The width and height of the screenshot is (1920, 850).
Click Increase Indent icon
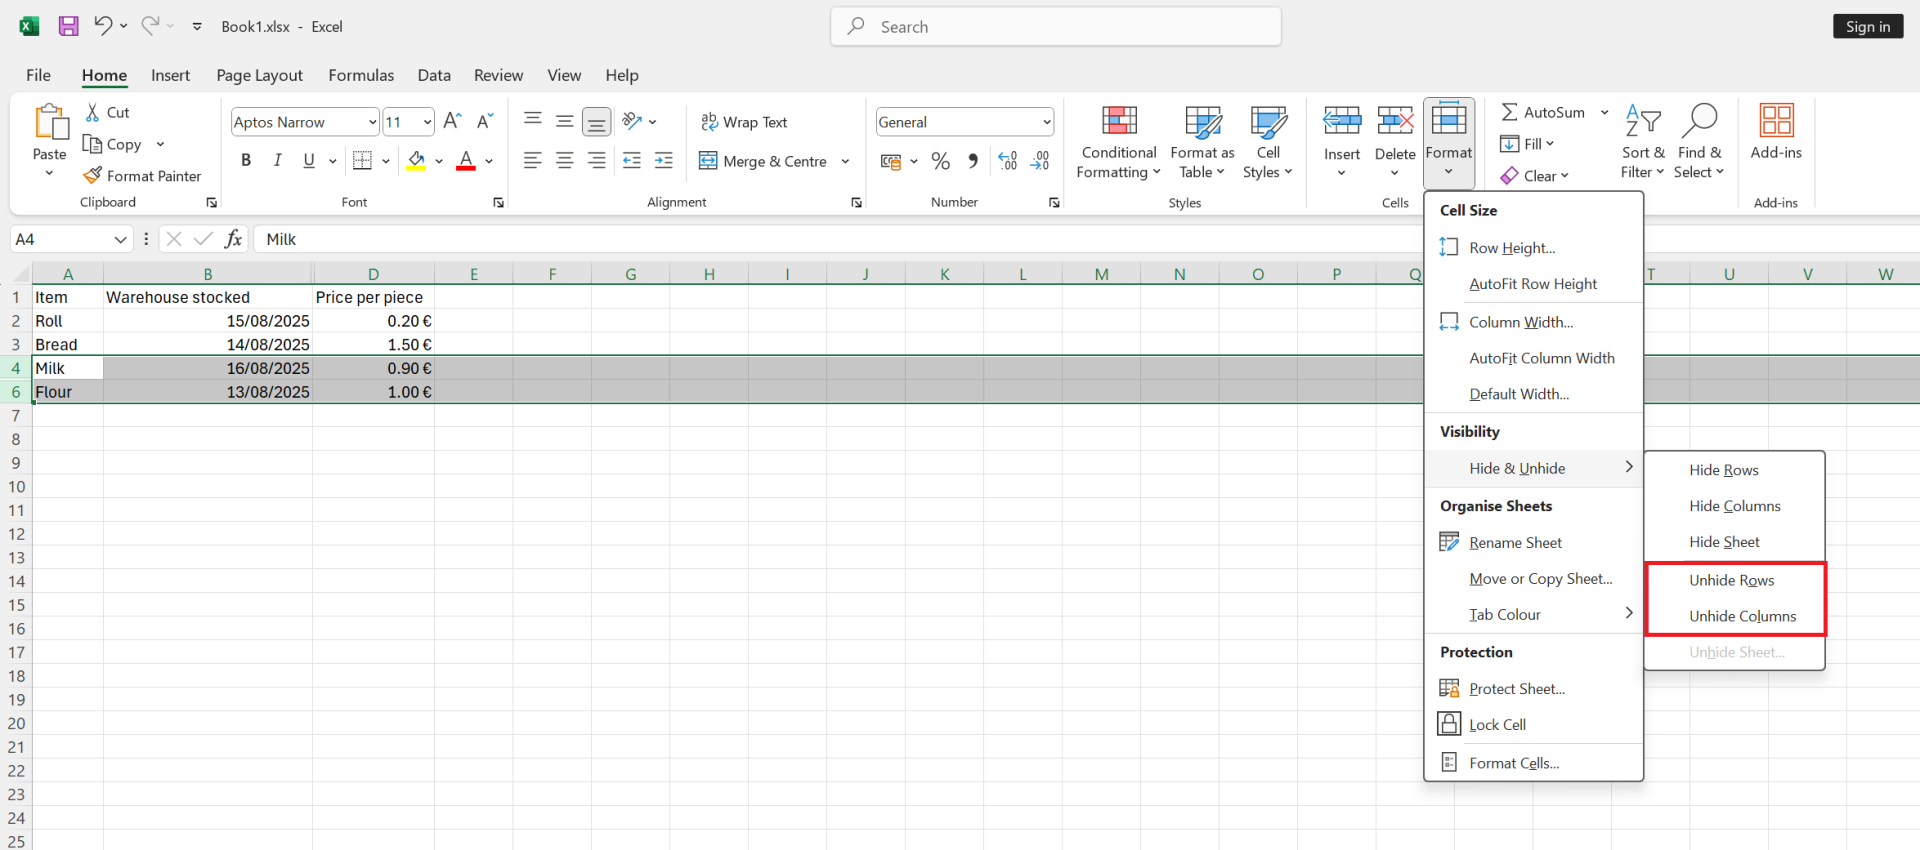click(x=664, y=160)
